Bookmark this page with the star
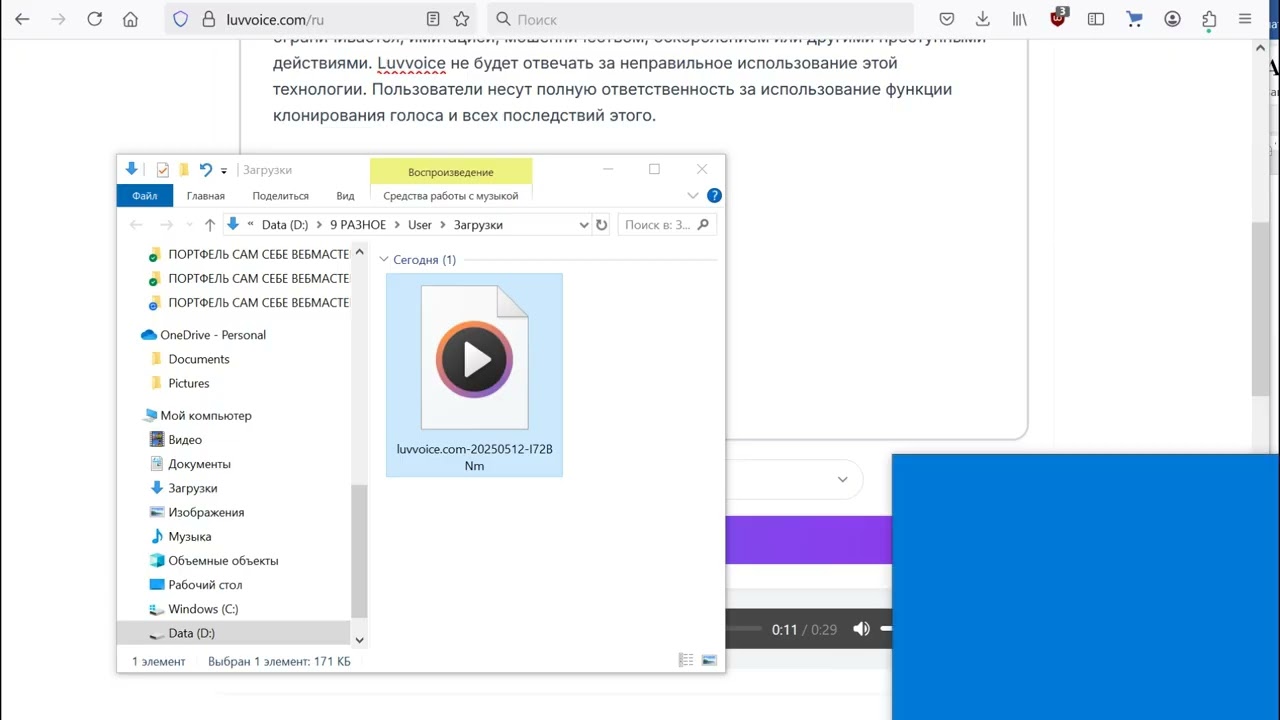This screenshot has width=1280, height=720. point(461,19)
